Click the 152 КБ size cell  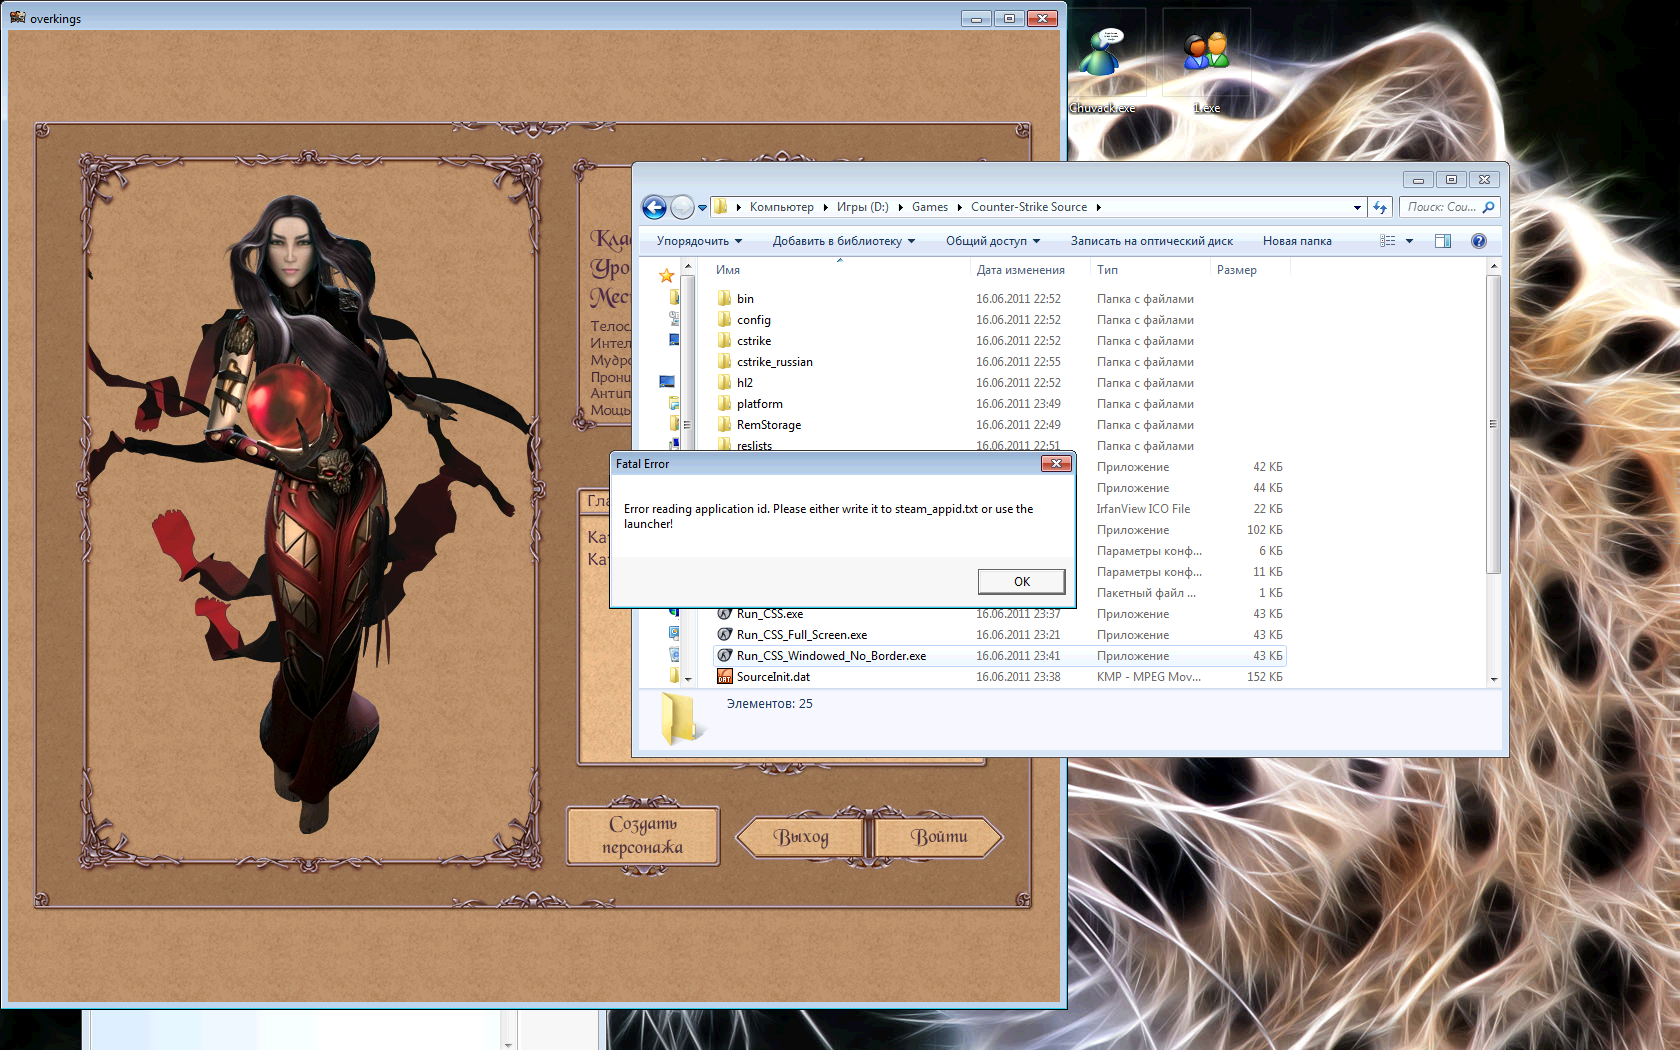tap(1264, 677)
